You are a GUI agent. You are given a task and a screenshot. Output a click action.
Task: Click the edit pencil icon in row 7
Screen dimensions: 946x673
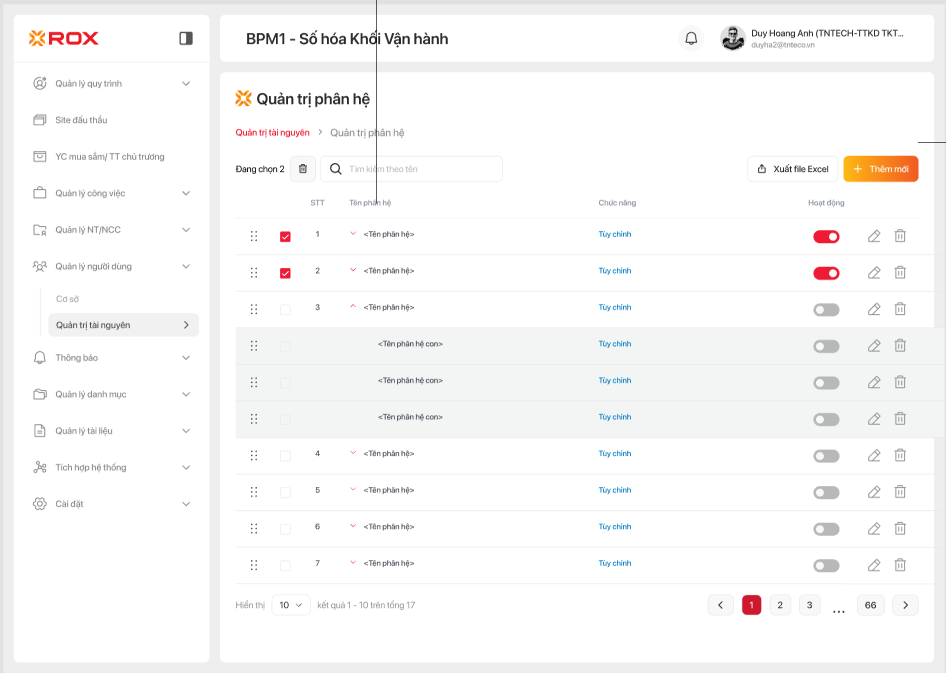click(x=874, y=565)
